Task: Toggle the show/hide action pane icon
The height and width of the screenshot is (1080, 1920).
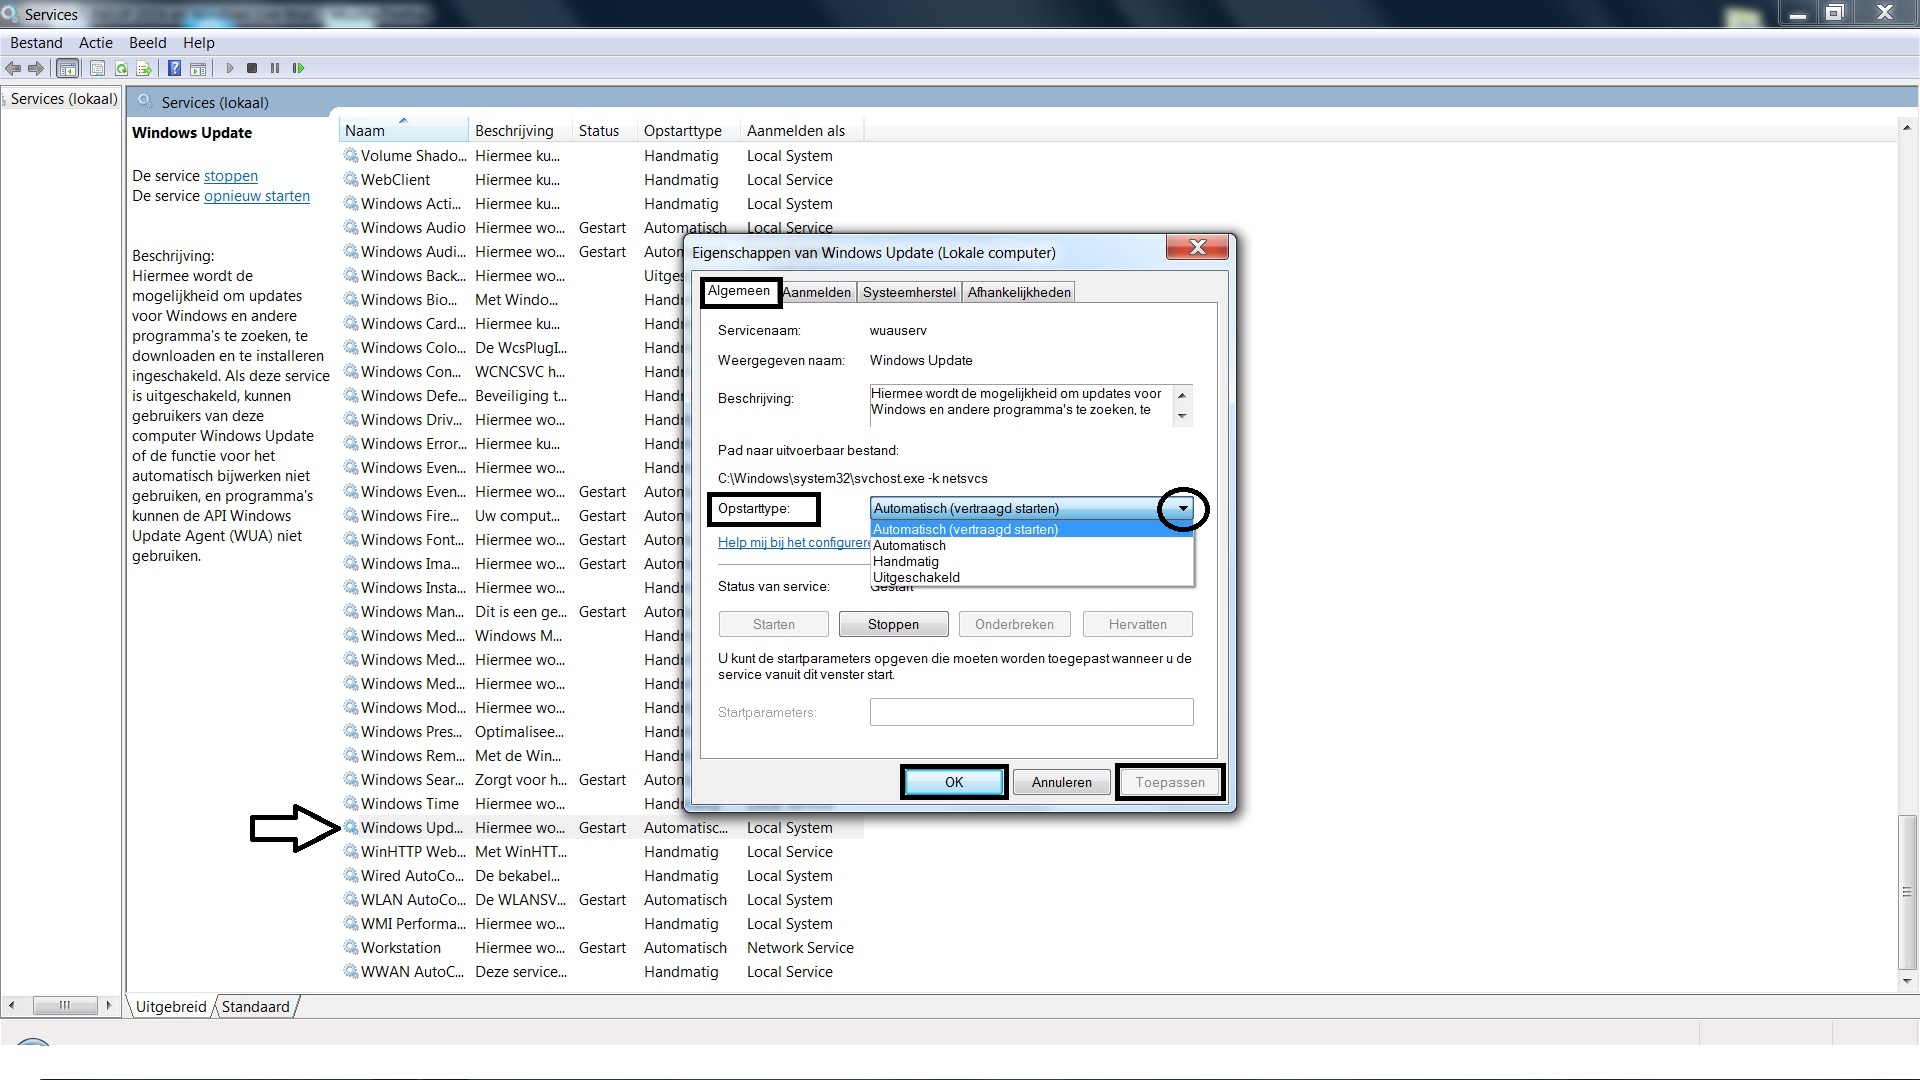Action: [198, 68]
